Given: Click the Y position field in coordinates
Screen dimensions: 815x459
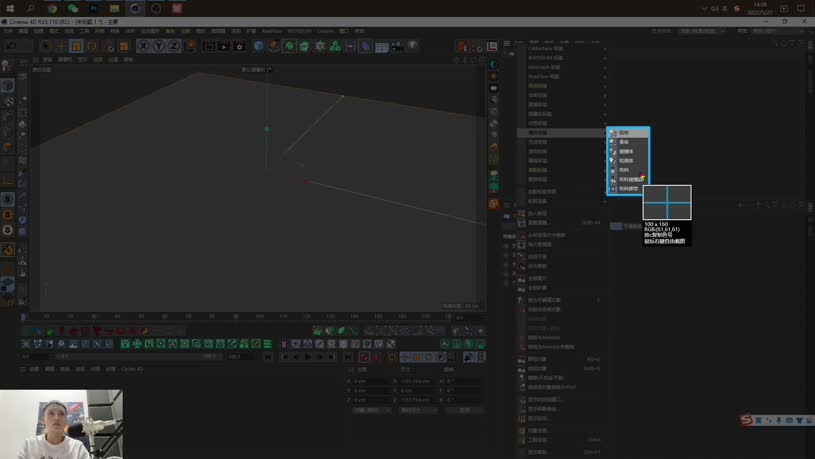Looking at the screenshot, I should 371,390.
